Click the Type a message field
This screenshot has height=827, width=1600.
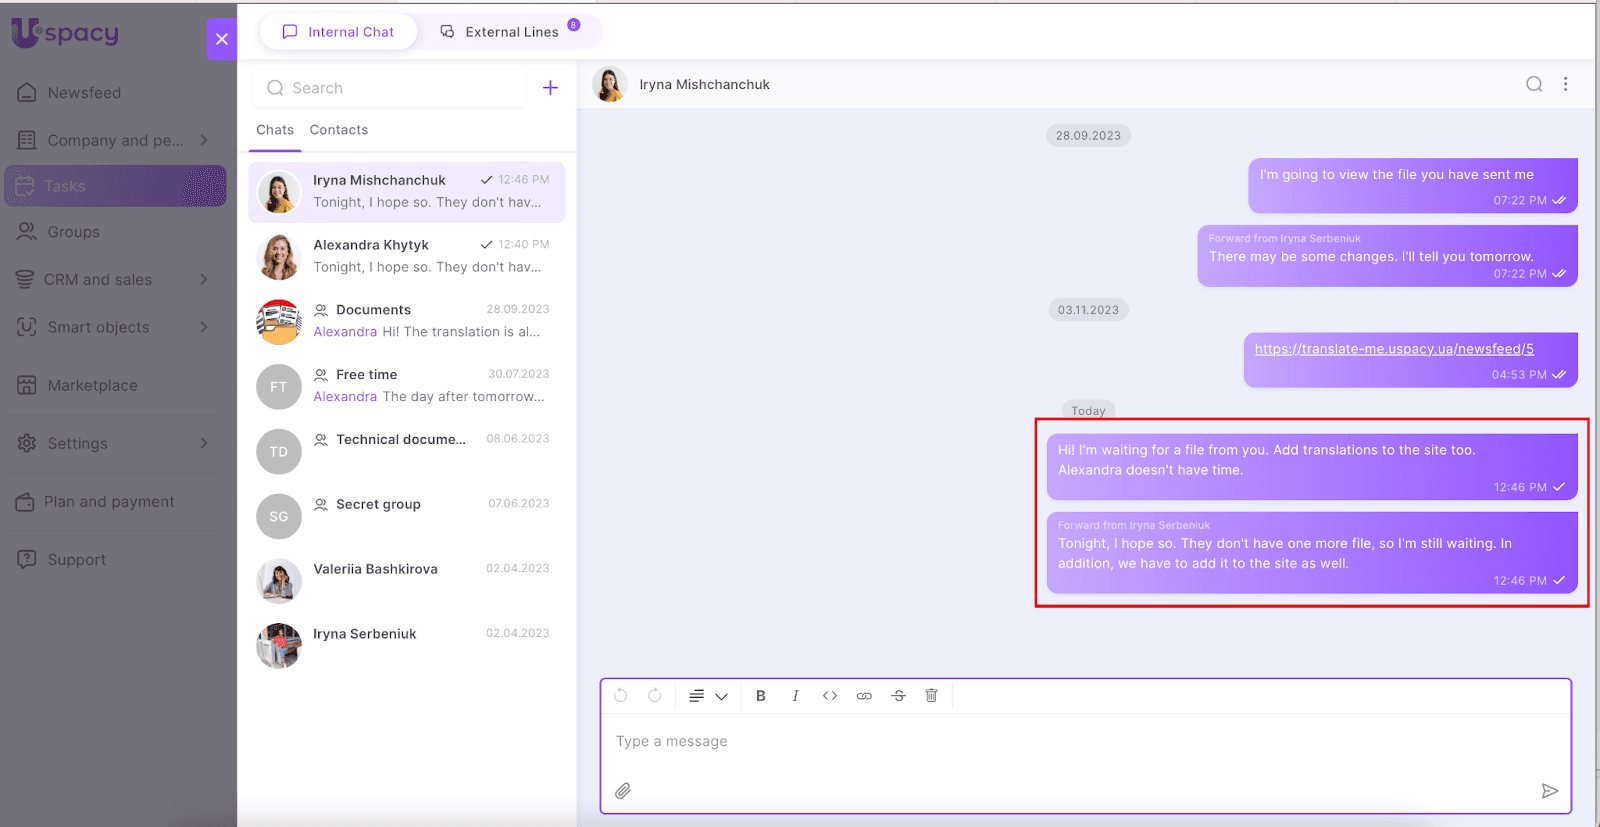click(x=1085, y=742)
